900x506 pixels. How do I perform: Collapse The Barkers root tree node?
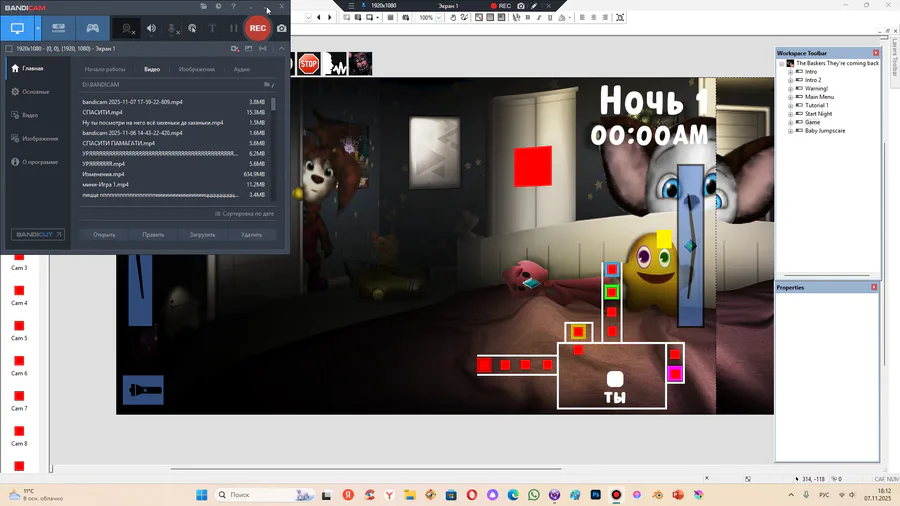(x=782, y=64)
